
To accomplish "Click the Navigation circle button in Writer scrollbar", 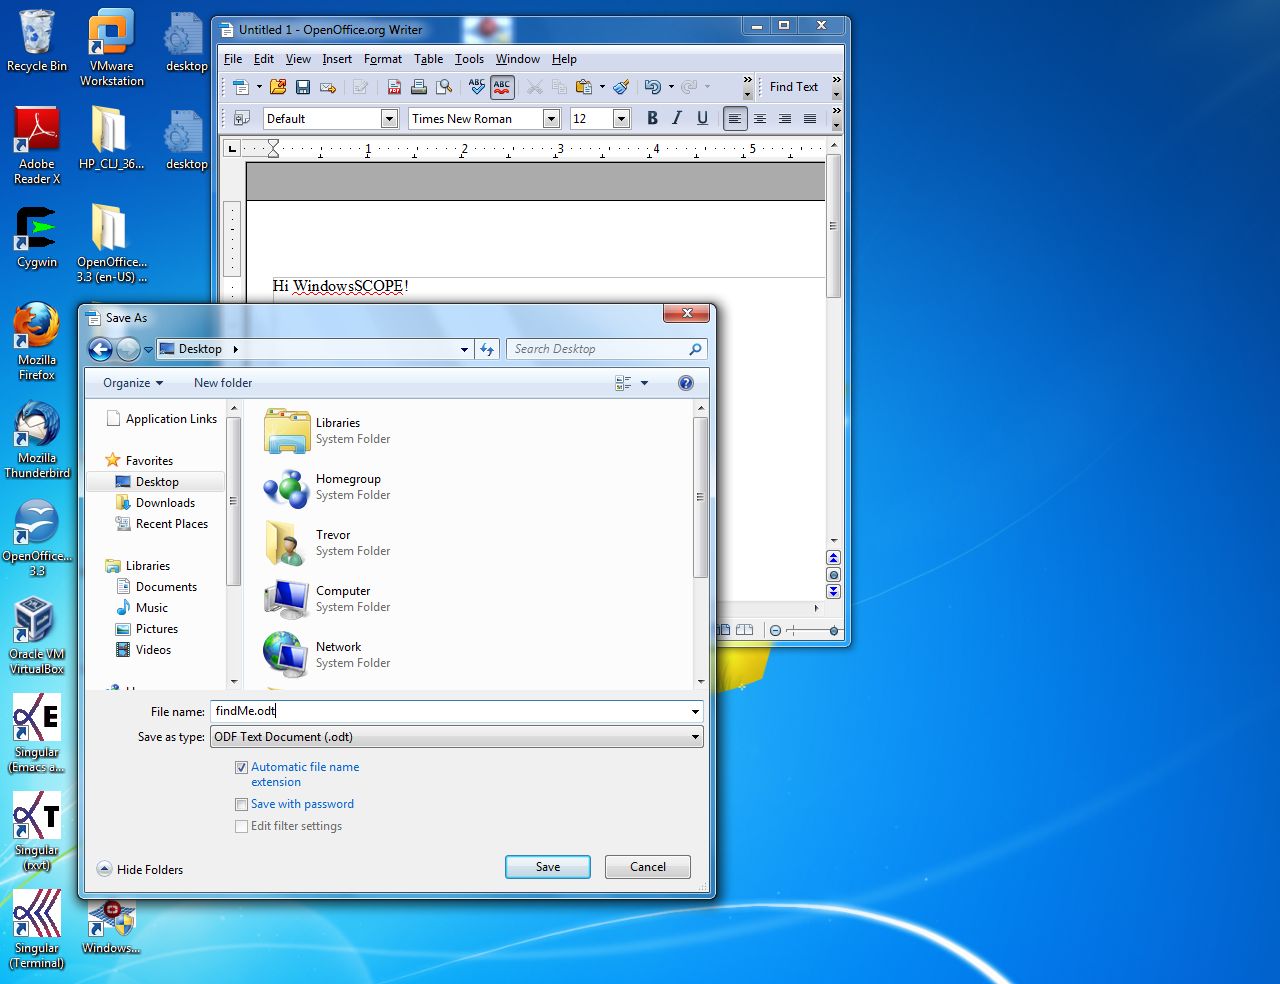I will pyautogui.click(x=833, y=575).
